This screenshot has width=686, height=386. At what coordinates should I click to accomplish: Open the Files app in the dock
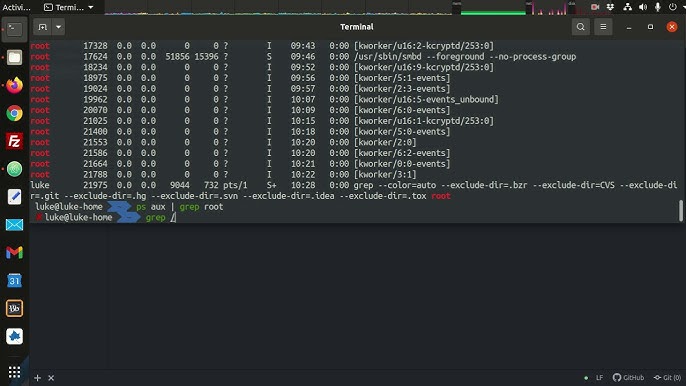tap(14, 57)
